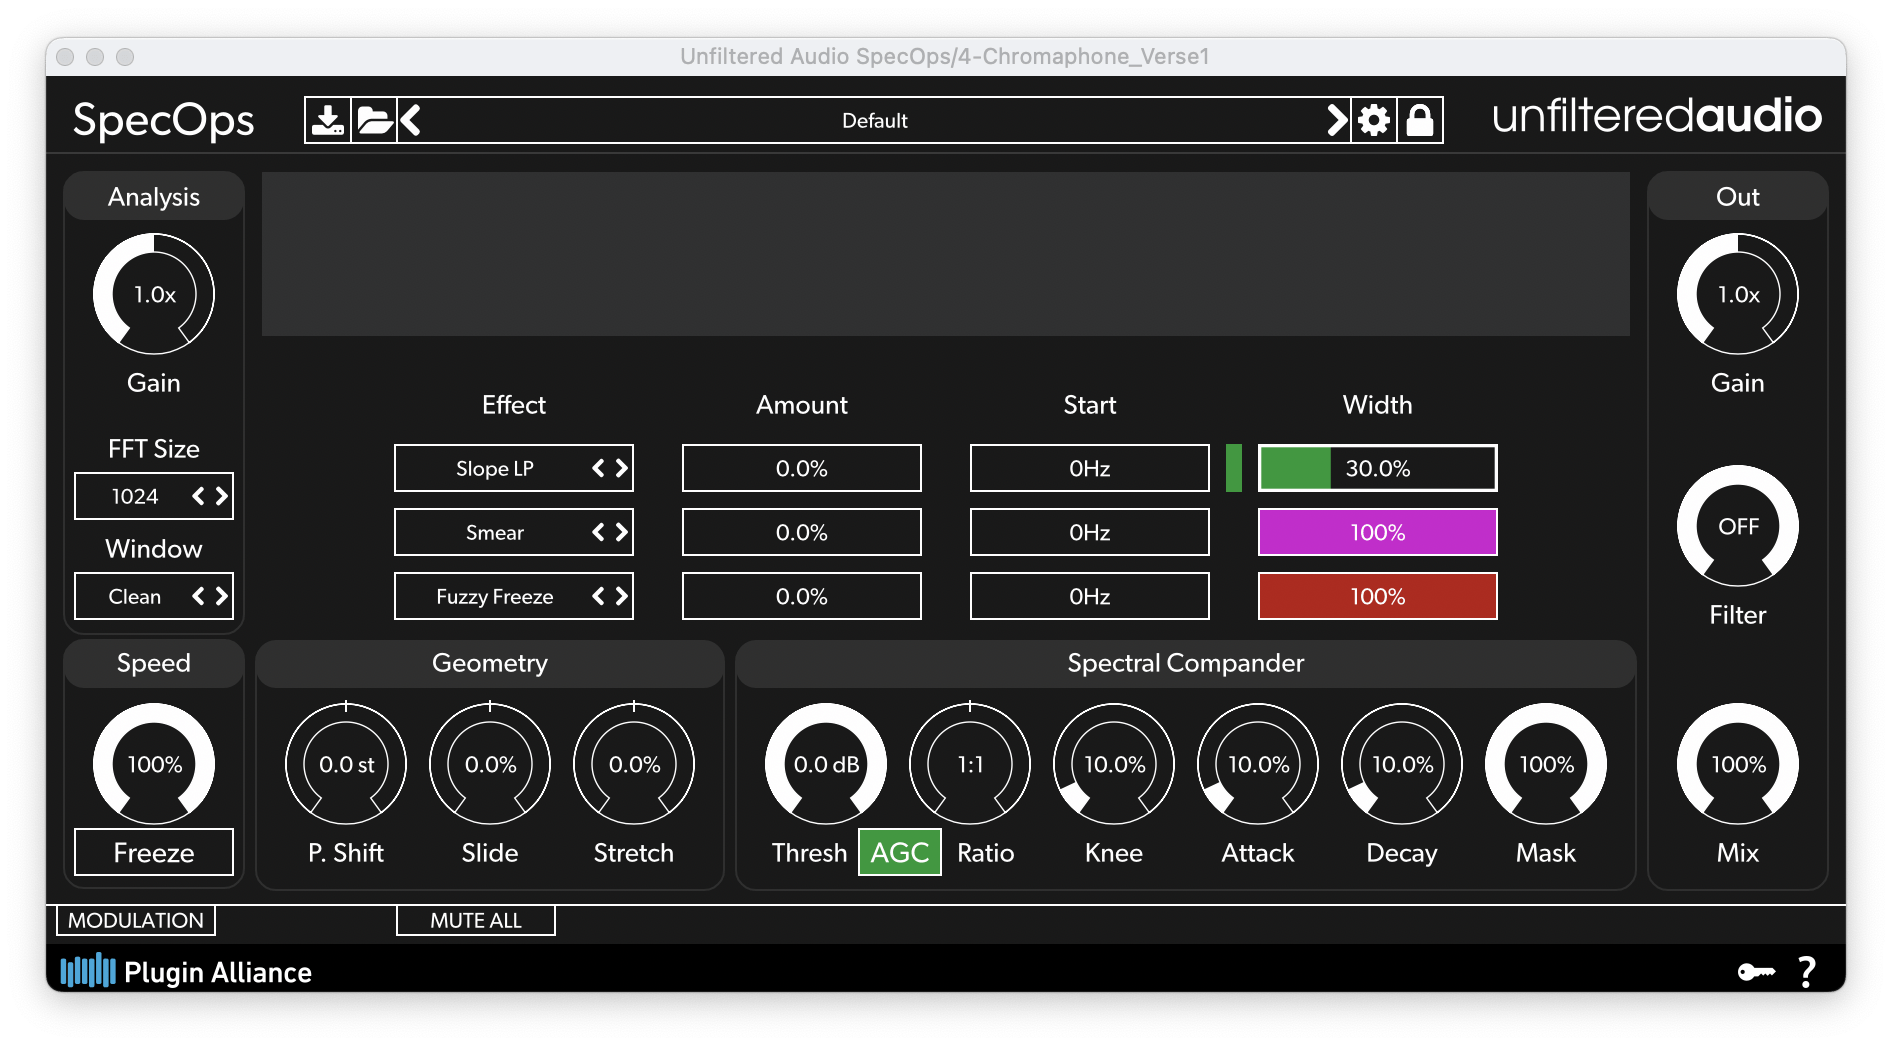Open the preset folder browser icon
This screenshot has height=1046, width=1892.
(x=375, y=120)
